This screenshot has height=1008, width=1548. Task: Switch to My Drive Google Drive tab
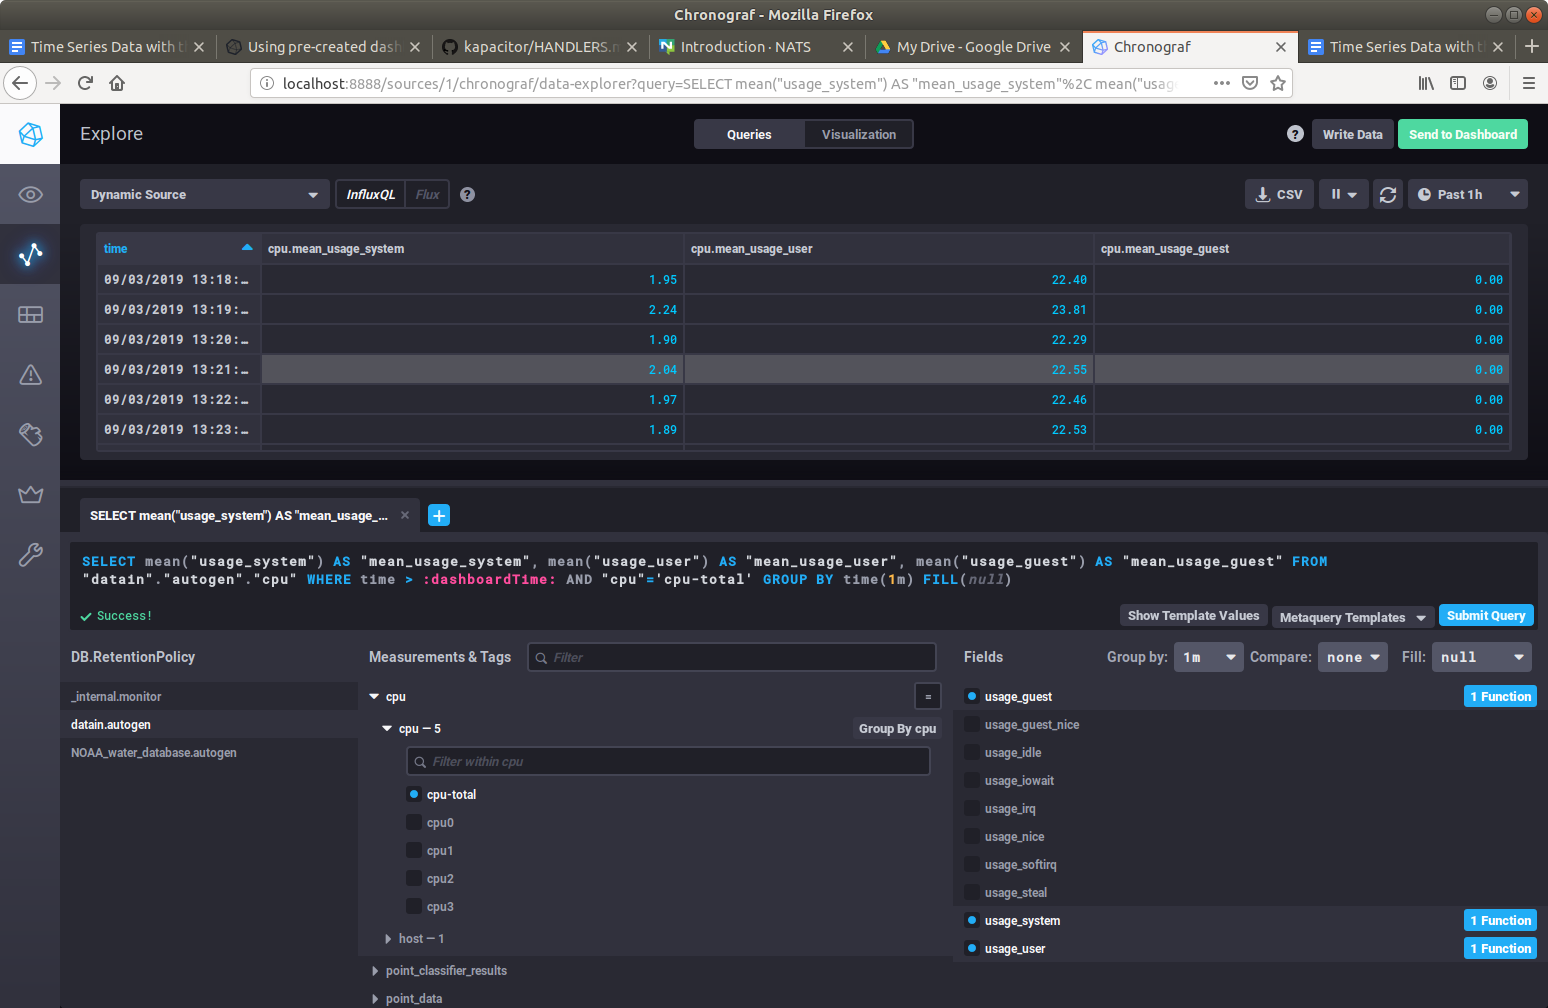(973, 47)
